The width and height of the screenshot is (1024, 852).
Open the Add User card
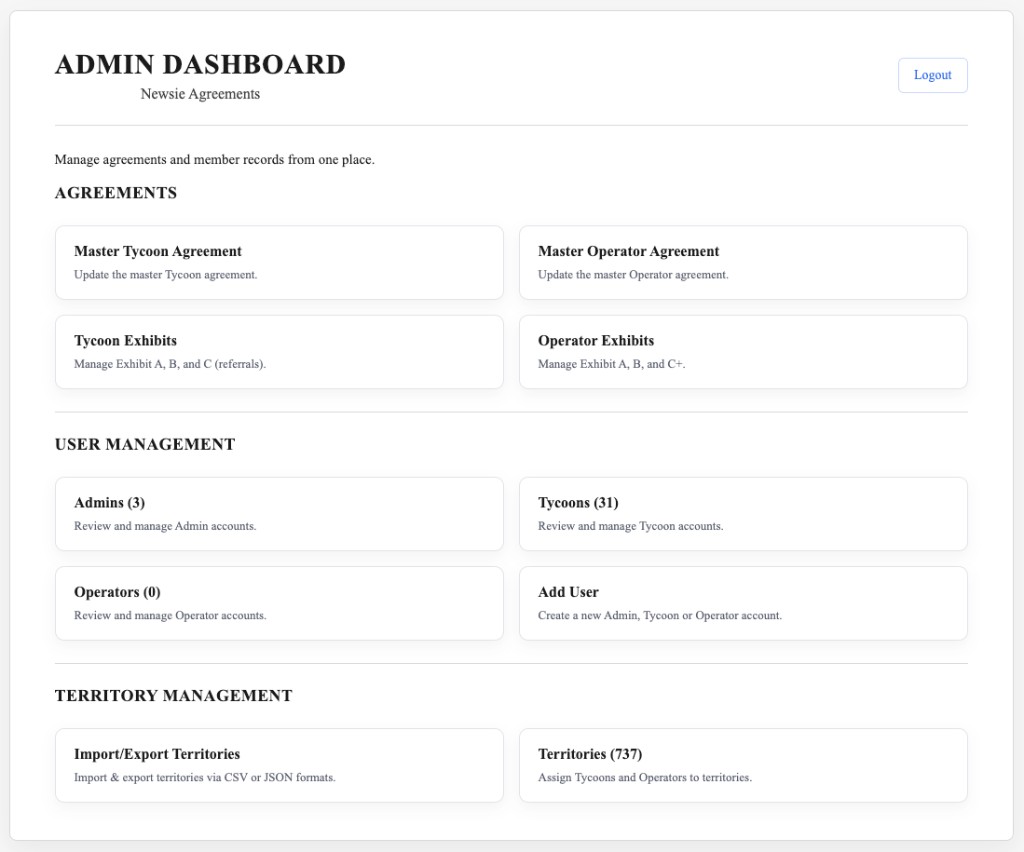[x=743, y=603]
